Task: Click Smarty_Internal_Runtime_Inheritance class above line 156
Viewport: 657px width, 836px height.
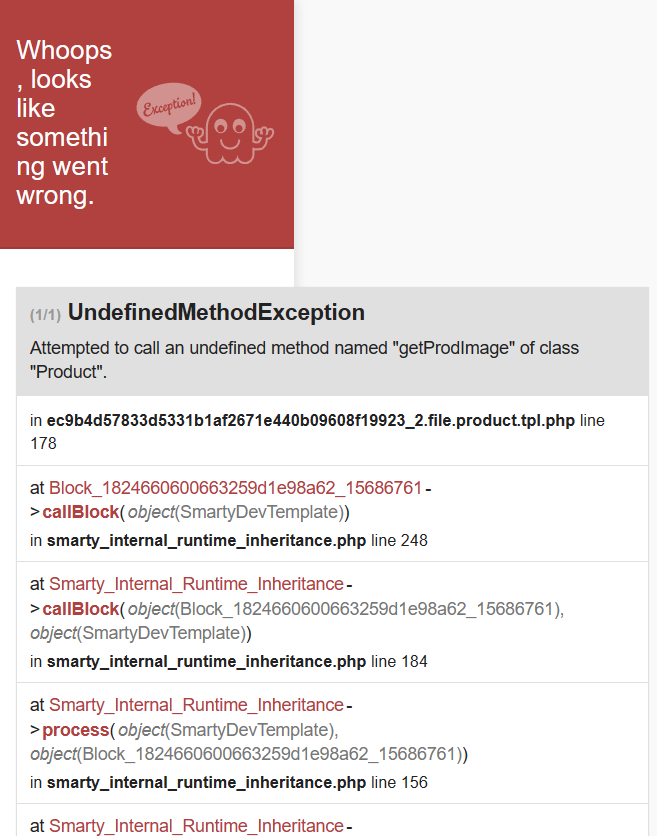Action: pyautogui.click(x=196, y=705)
